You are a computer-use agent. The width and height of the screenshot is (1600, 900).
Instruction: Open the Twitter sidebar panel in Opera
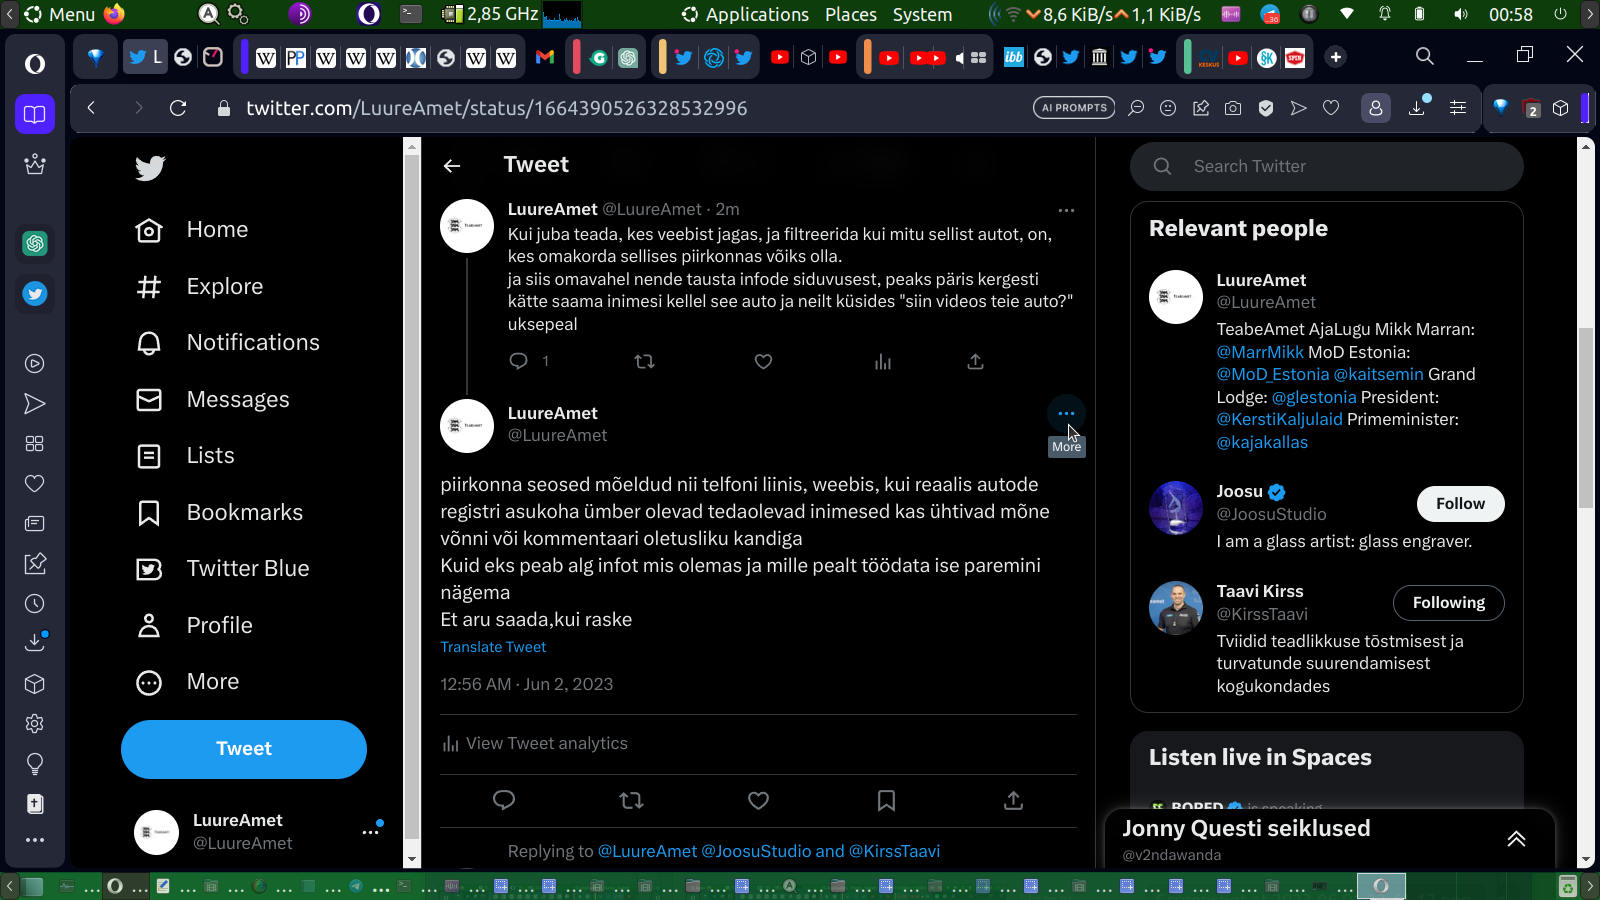coord(35,294)
